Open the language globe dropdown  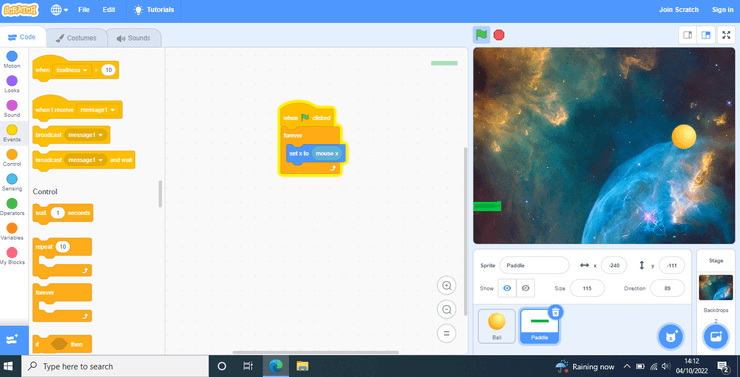(x=59, y=10)
